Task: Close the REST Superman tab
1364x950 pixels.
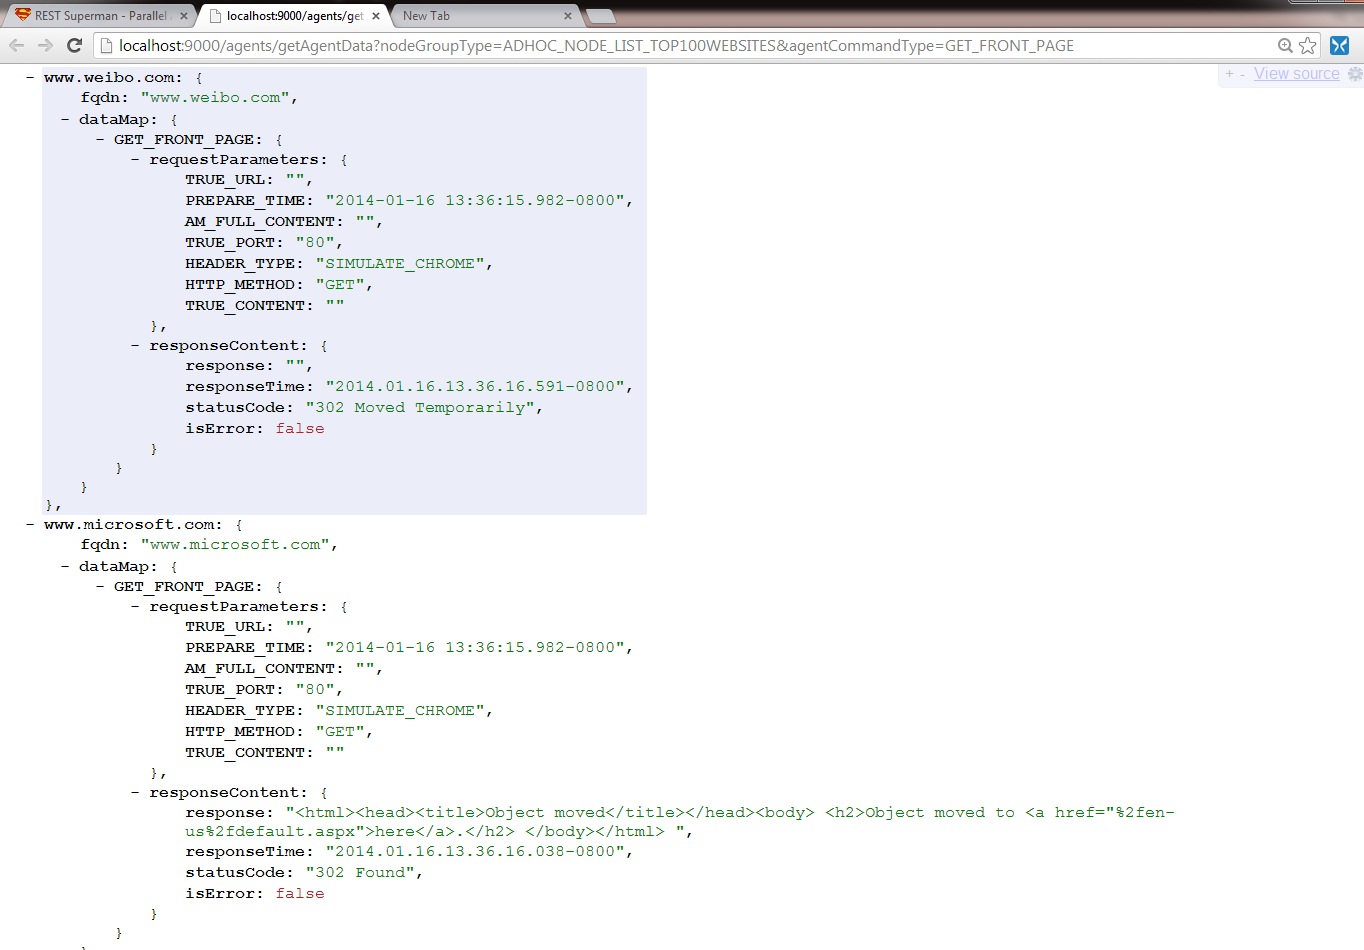Action: (183, 16)
